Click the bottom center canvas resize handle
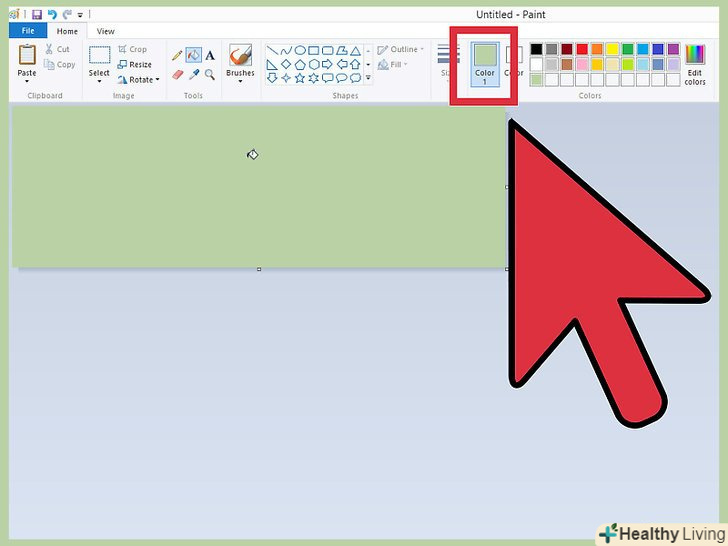 coord(259,269)
